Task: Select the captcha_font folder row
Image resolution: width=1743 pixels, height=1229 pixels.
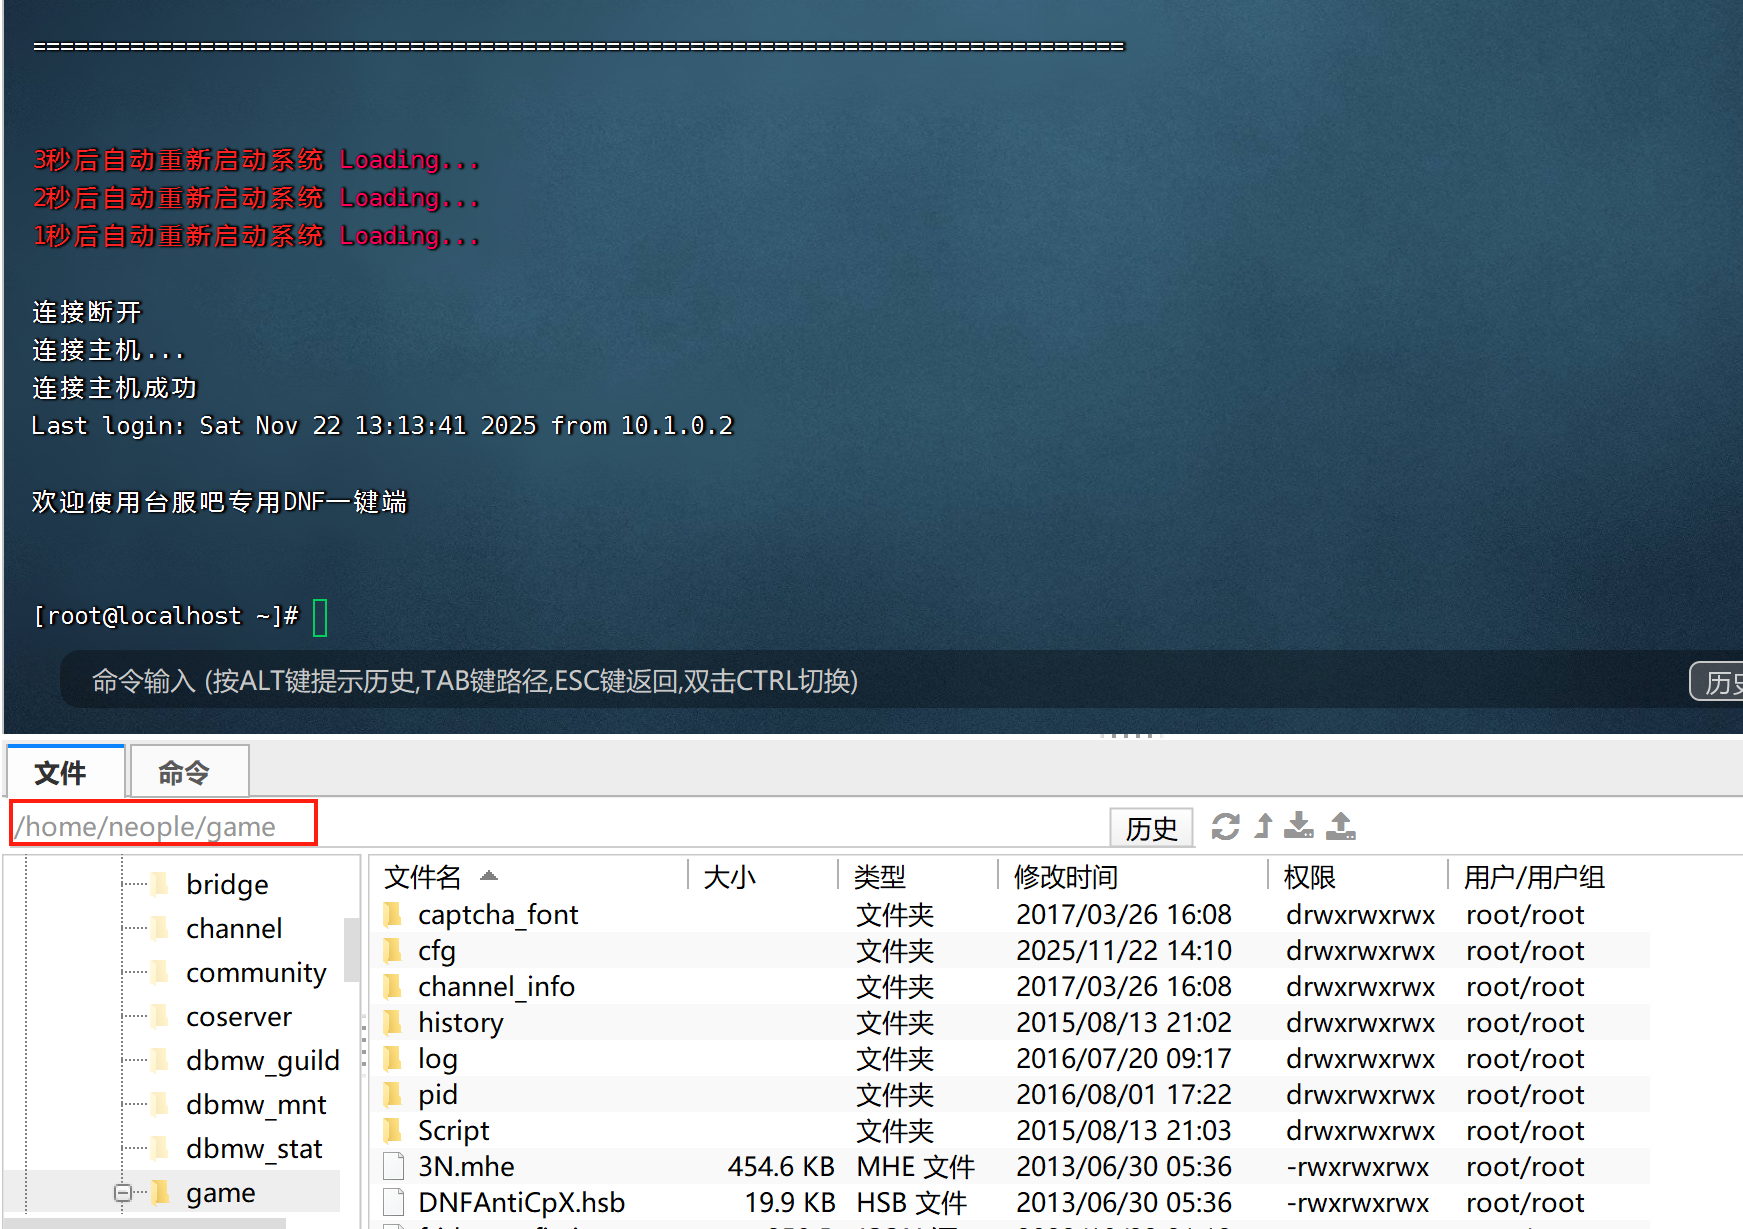Action: pyautogui.click(x=1010, y=914)
